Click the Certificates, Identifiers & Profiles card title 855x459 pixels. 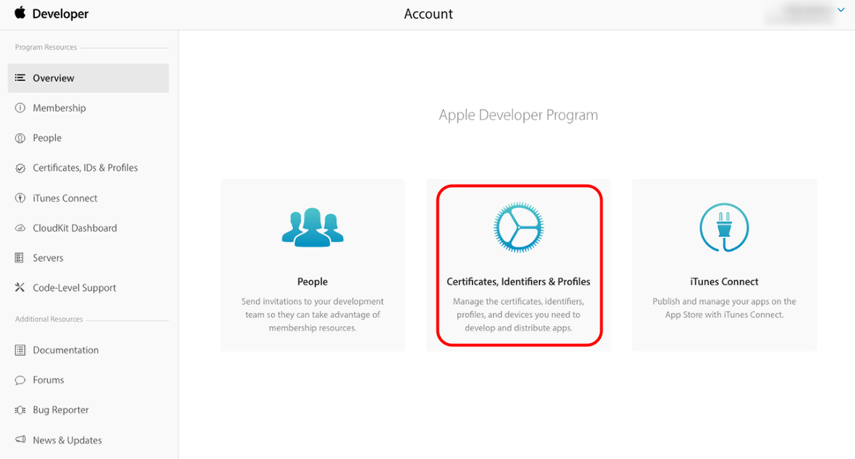(519, 282)
